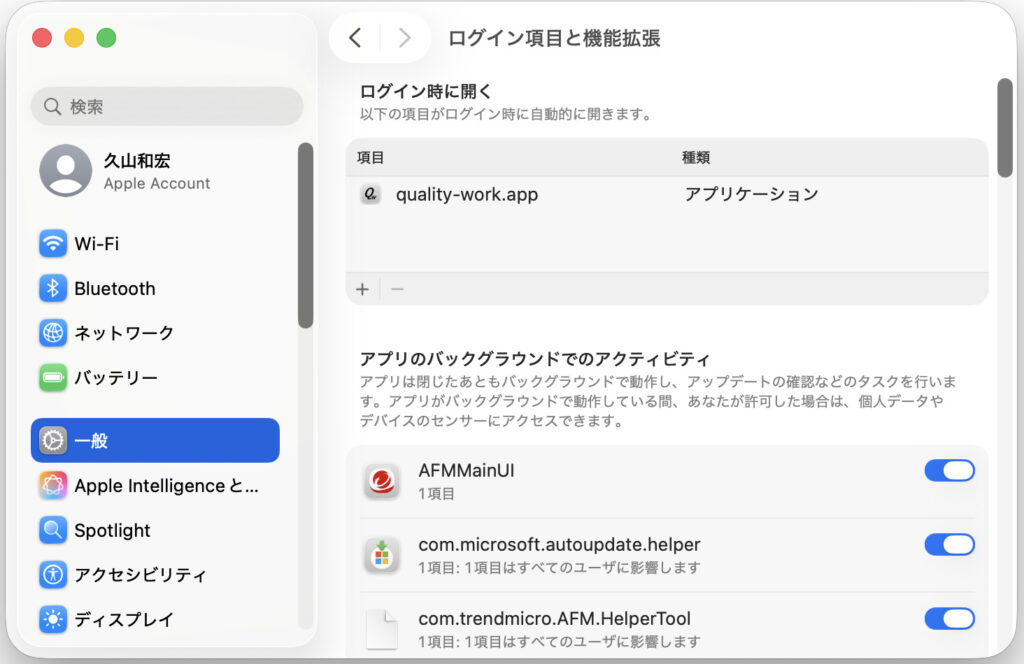Click the Apple Intelligence icon
Screen dimensions: 1024x664
click(x=53, y=486)
